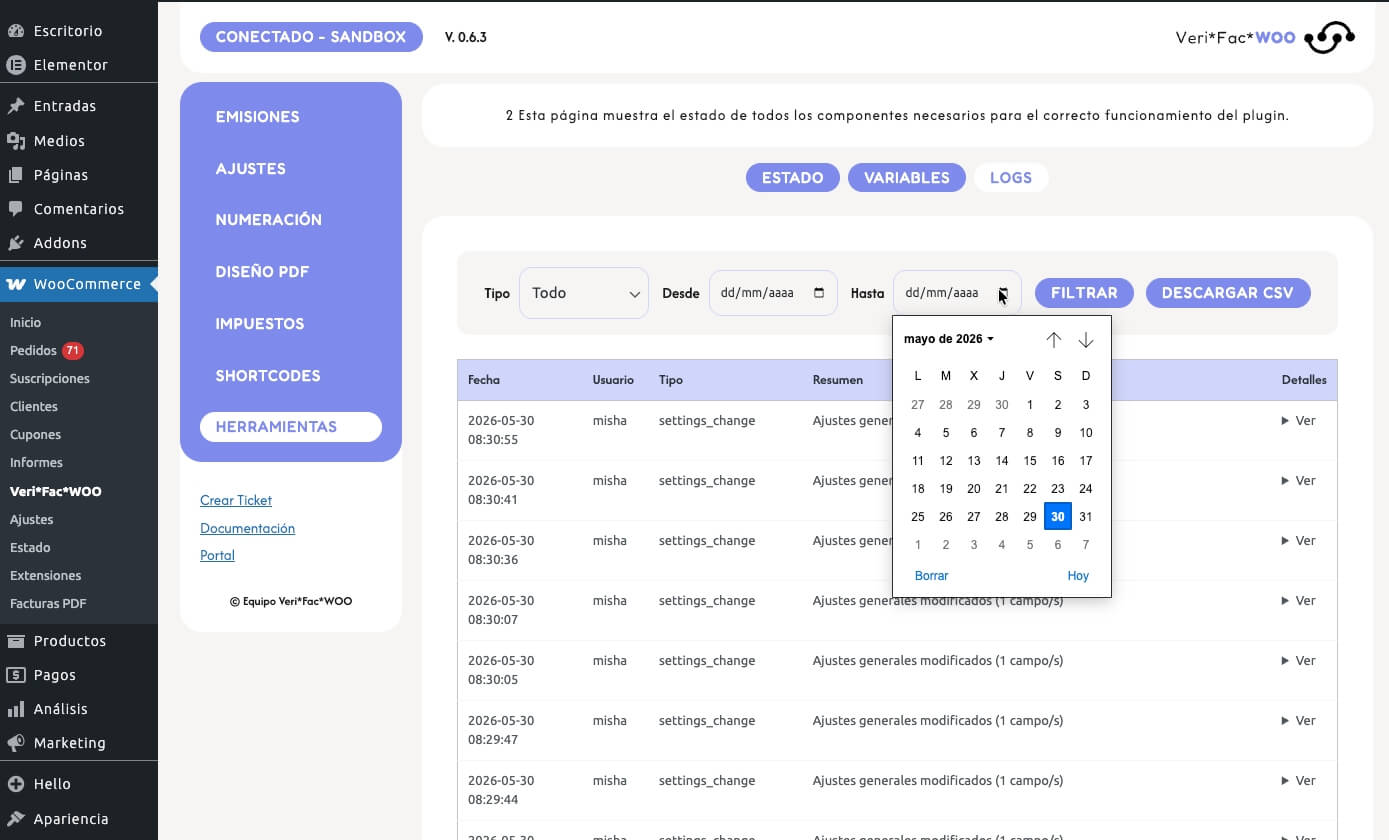1389x840 pixels.
Task: Click the Marketing megaphone icon
Action: coord(16,743)
